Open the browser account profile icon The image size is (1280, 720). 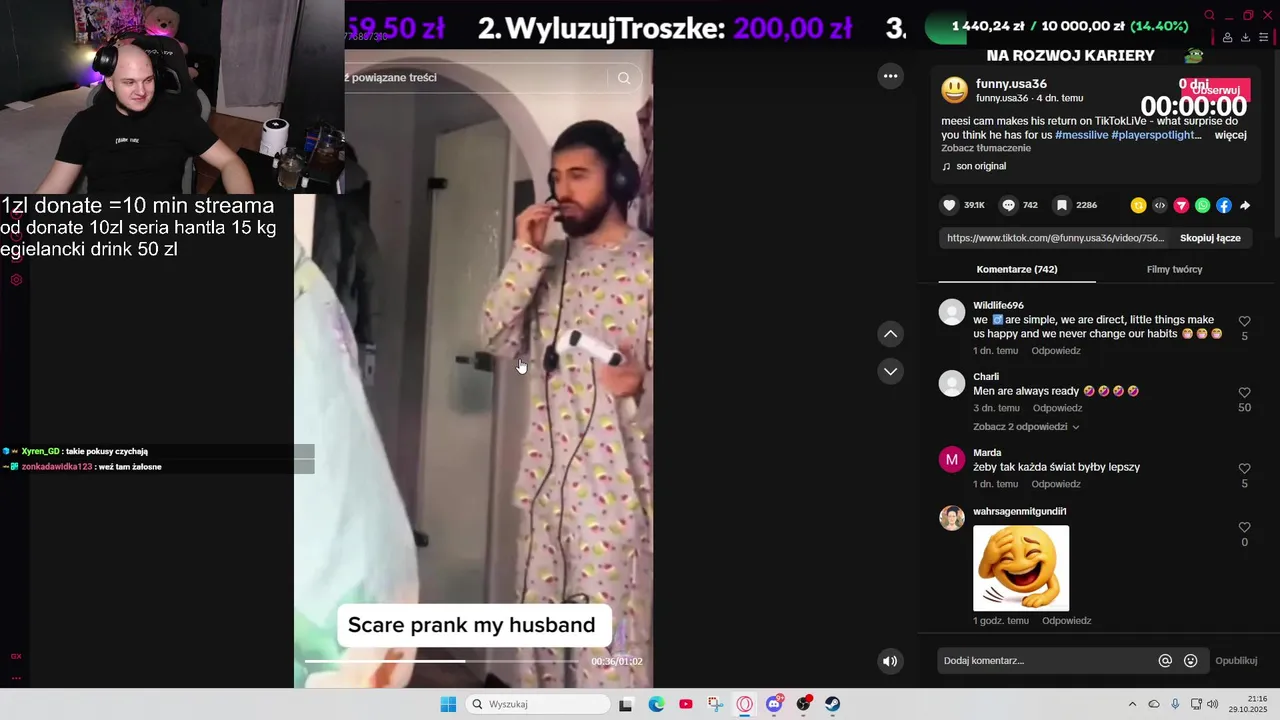(x=1227, y=38)
